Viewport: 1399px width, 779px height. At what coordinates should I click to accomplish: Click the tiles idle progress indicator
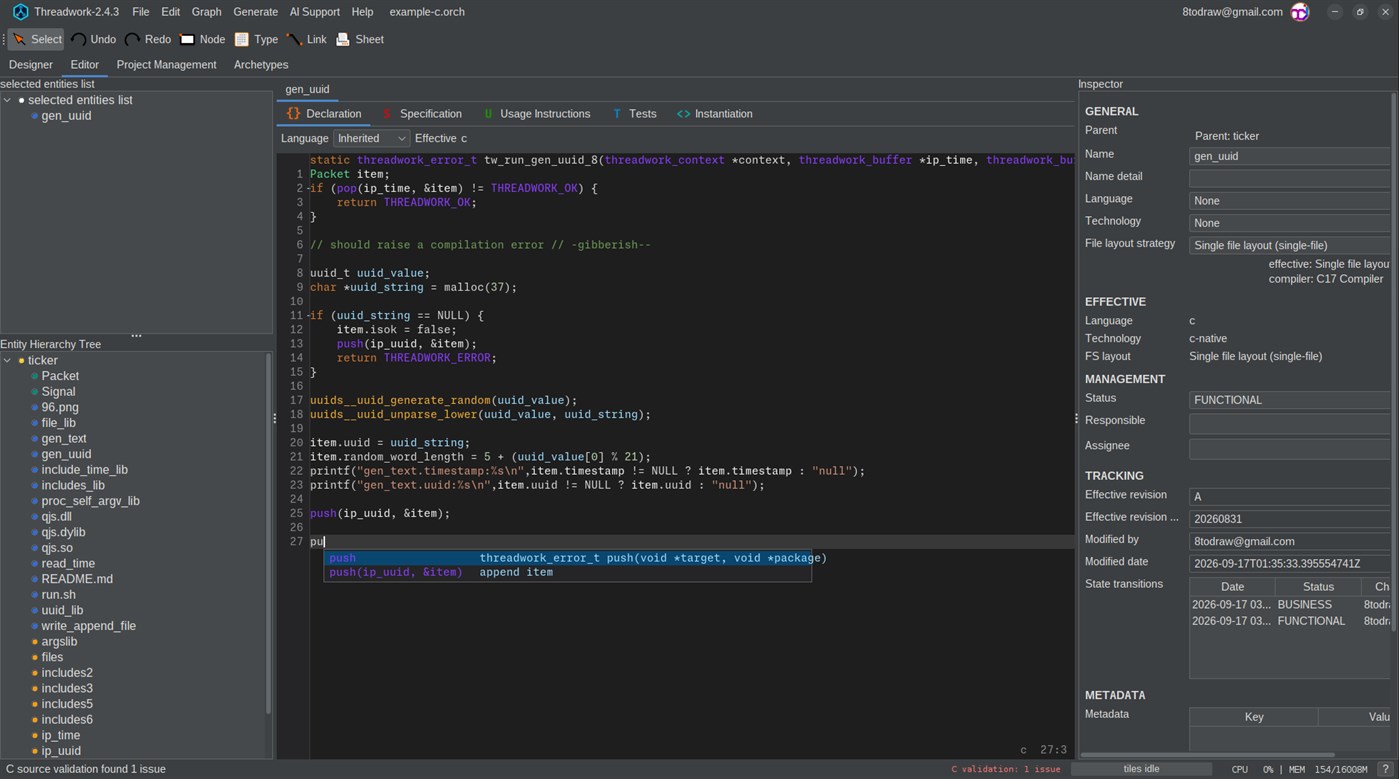click(x=1141, y=769)
